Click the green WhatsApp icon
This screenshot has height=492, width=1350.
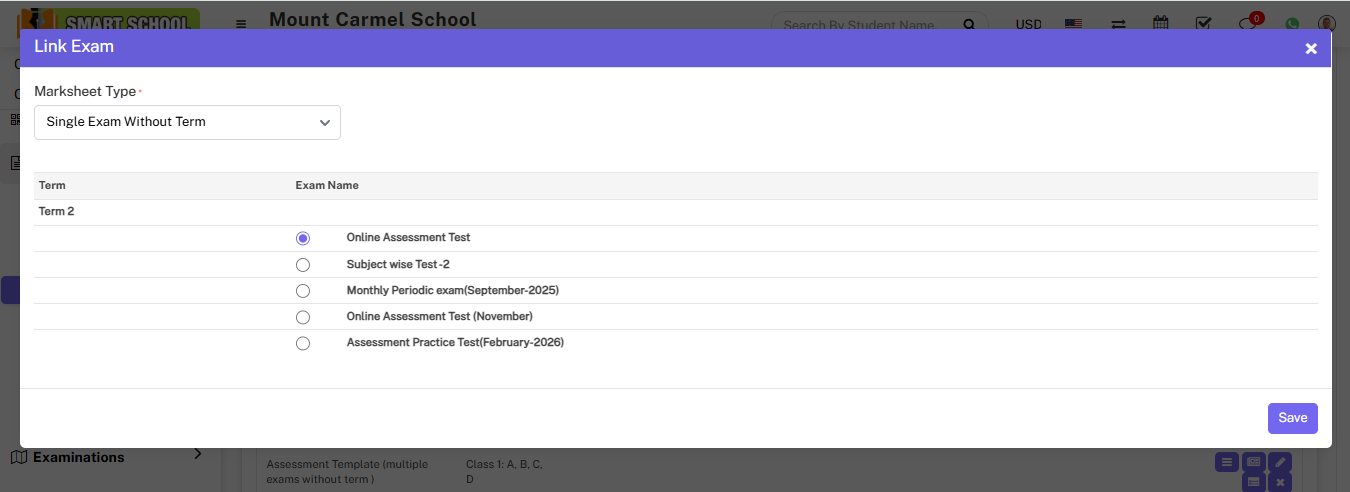click(1292, 23)
